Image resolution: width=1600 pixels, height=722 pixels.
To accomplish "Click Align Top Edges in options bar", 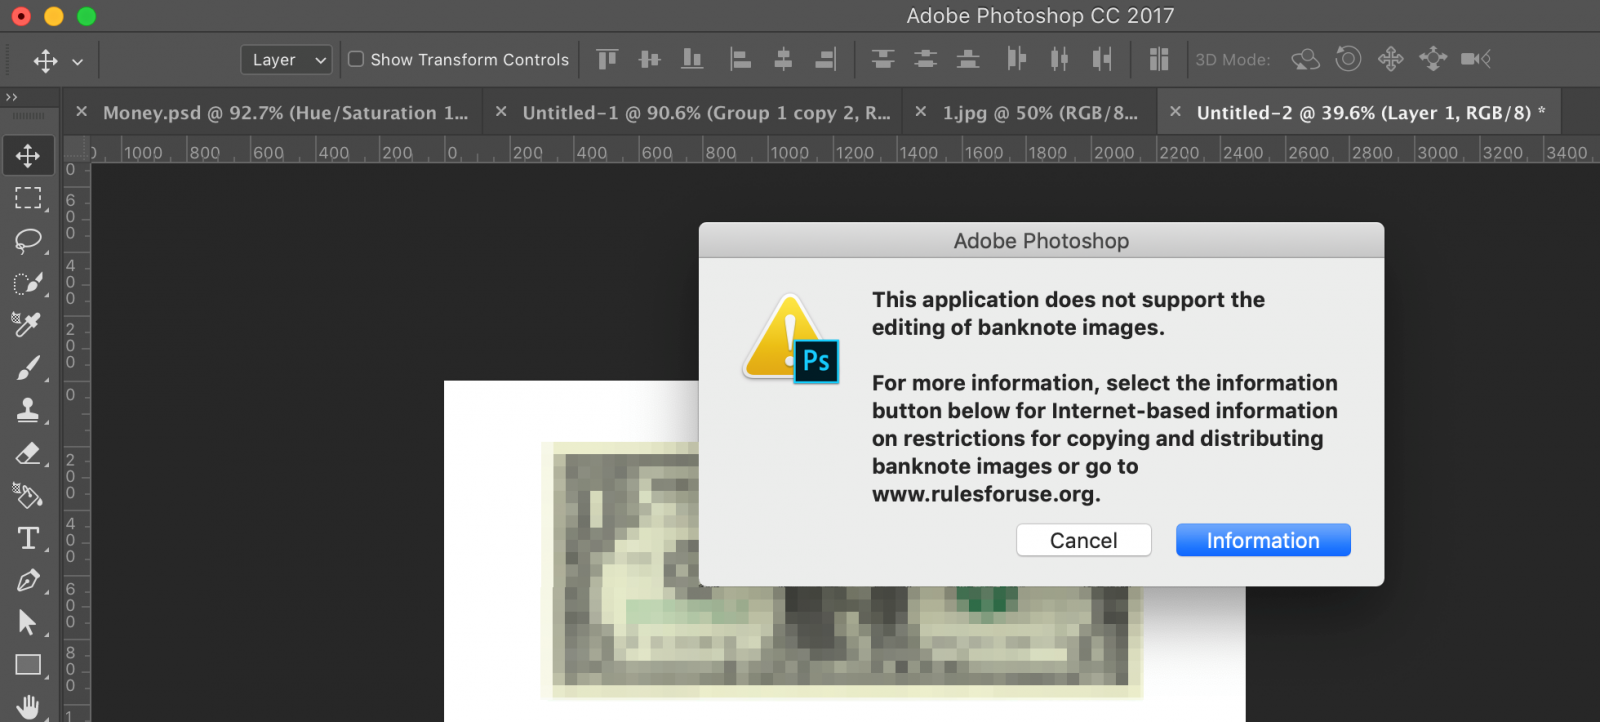I will pyautogui.click(x=607, y=59).
